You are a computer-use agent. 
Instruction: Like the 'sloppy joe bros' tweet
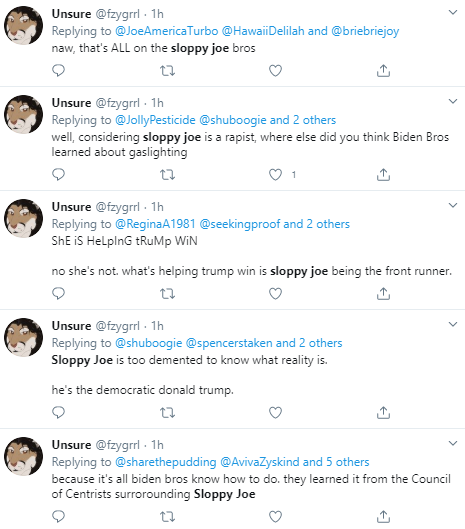(x=275, y=71)
